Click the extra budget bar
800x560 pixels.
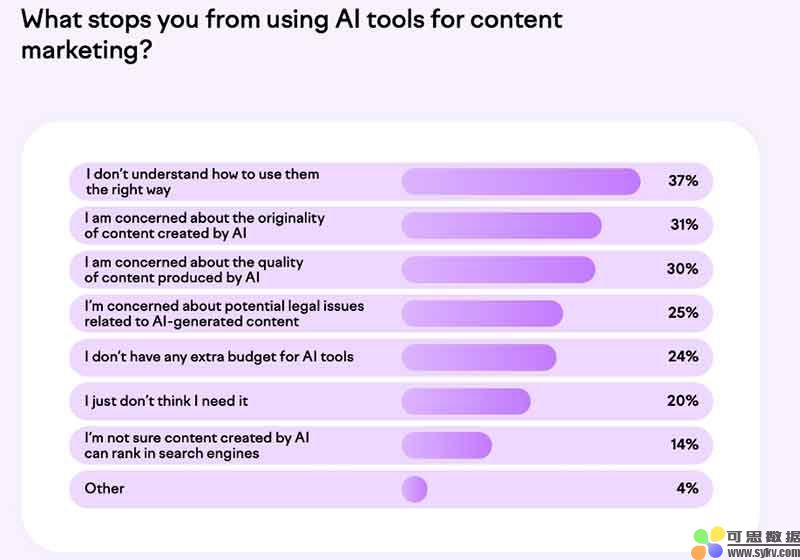[478, 357]
